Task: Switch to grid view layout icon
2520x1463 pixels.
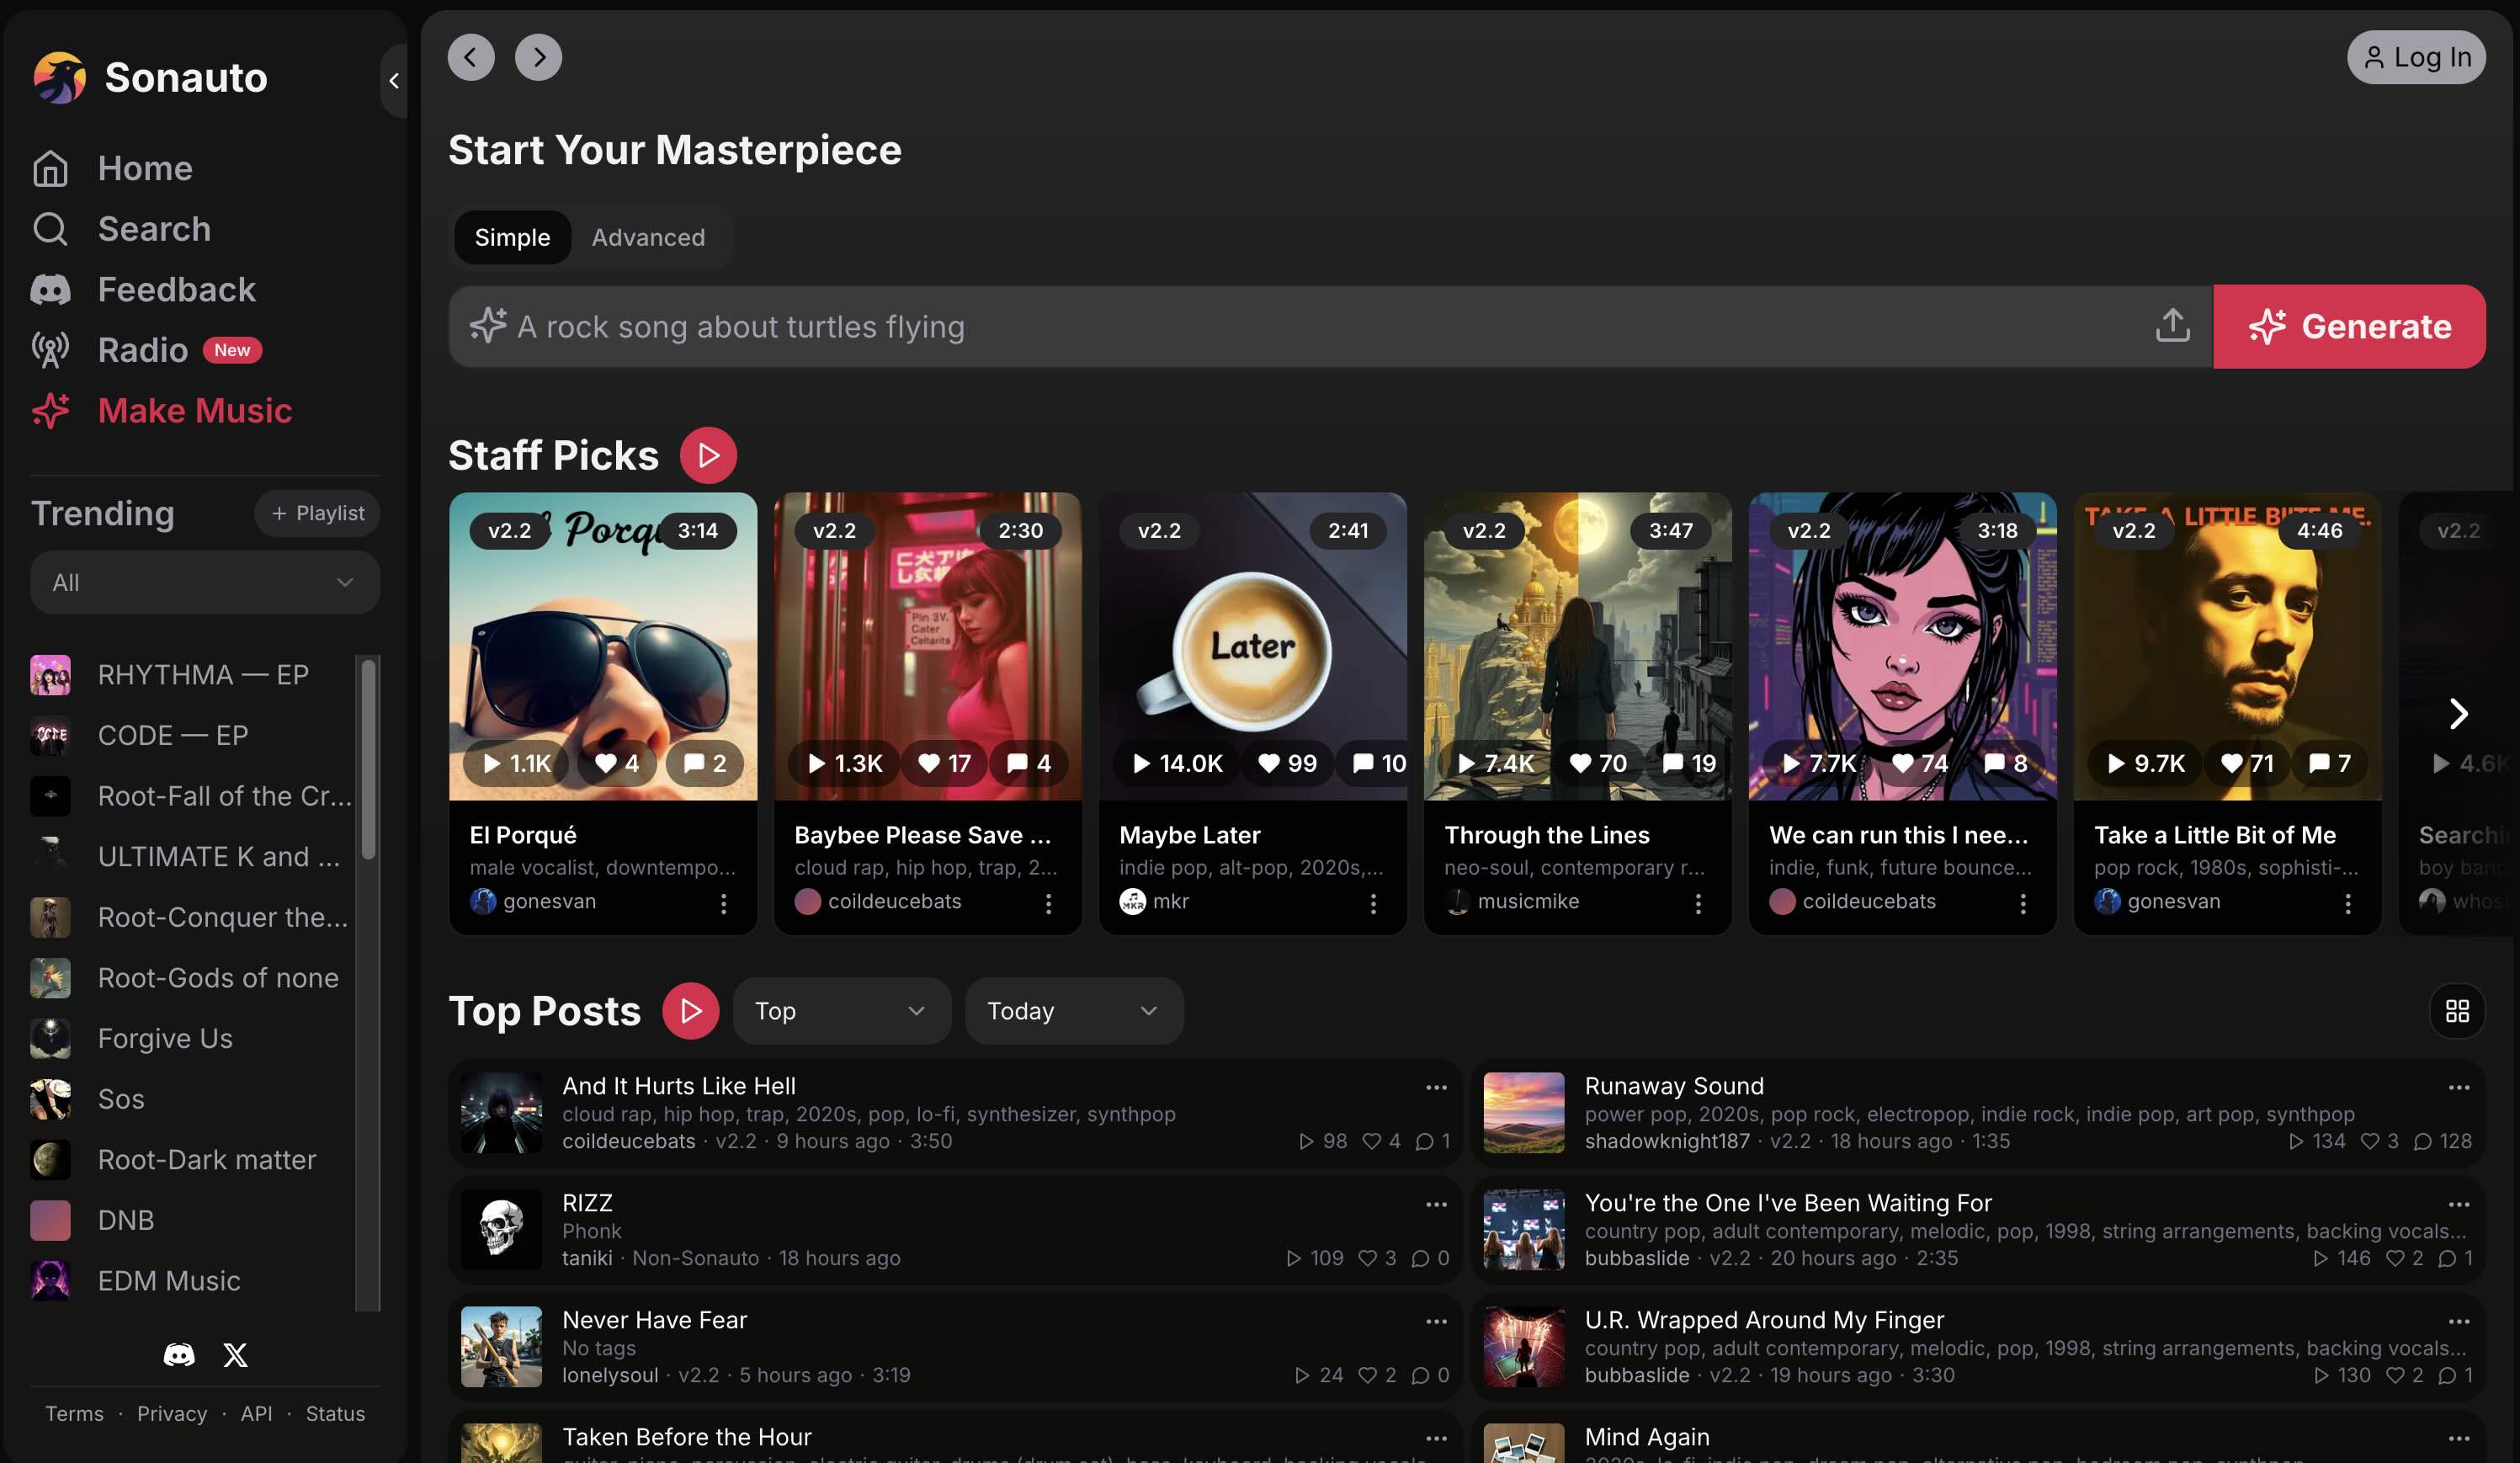Action: (x=2457, y=1011)
